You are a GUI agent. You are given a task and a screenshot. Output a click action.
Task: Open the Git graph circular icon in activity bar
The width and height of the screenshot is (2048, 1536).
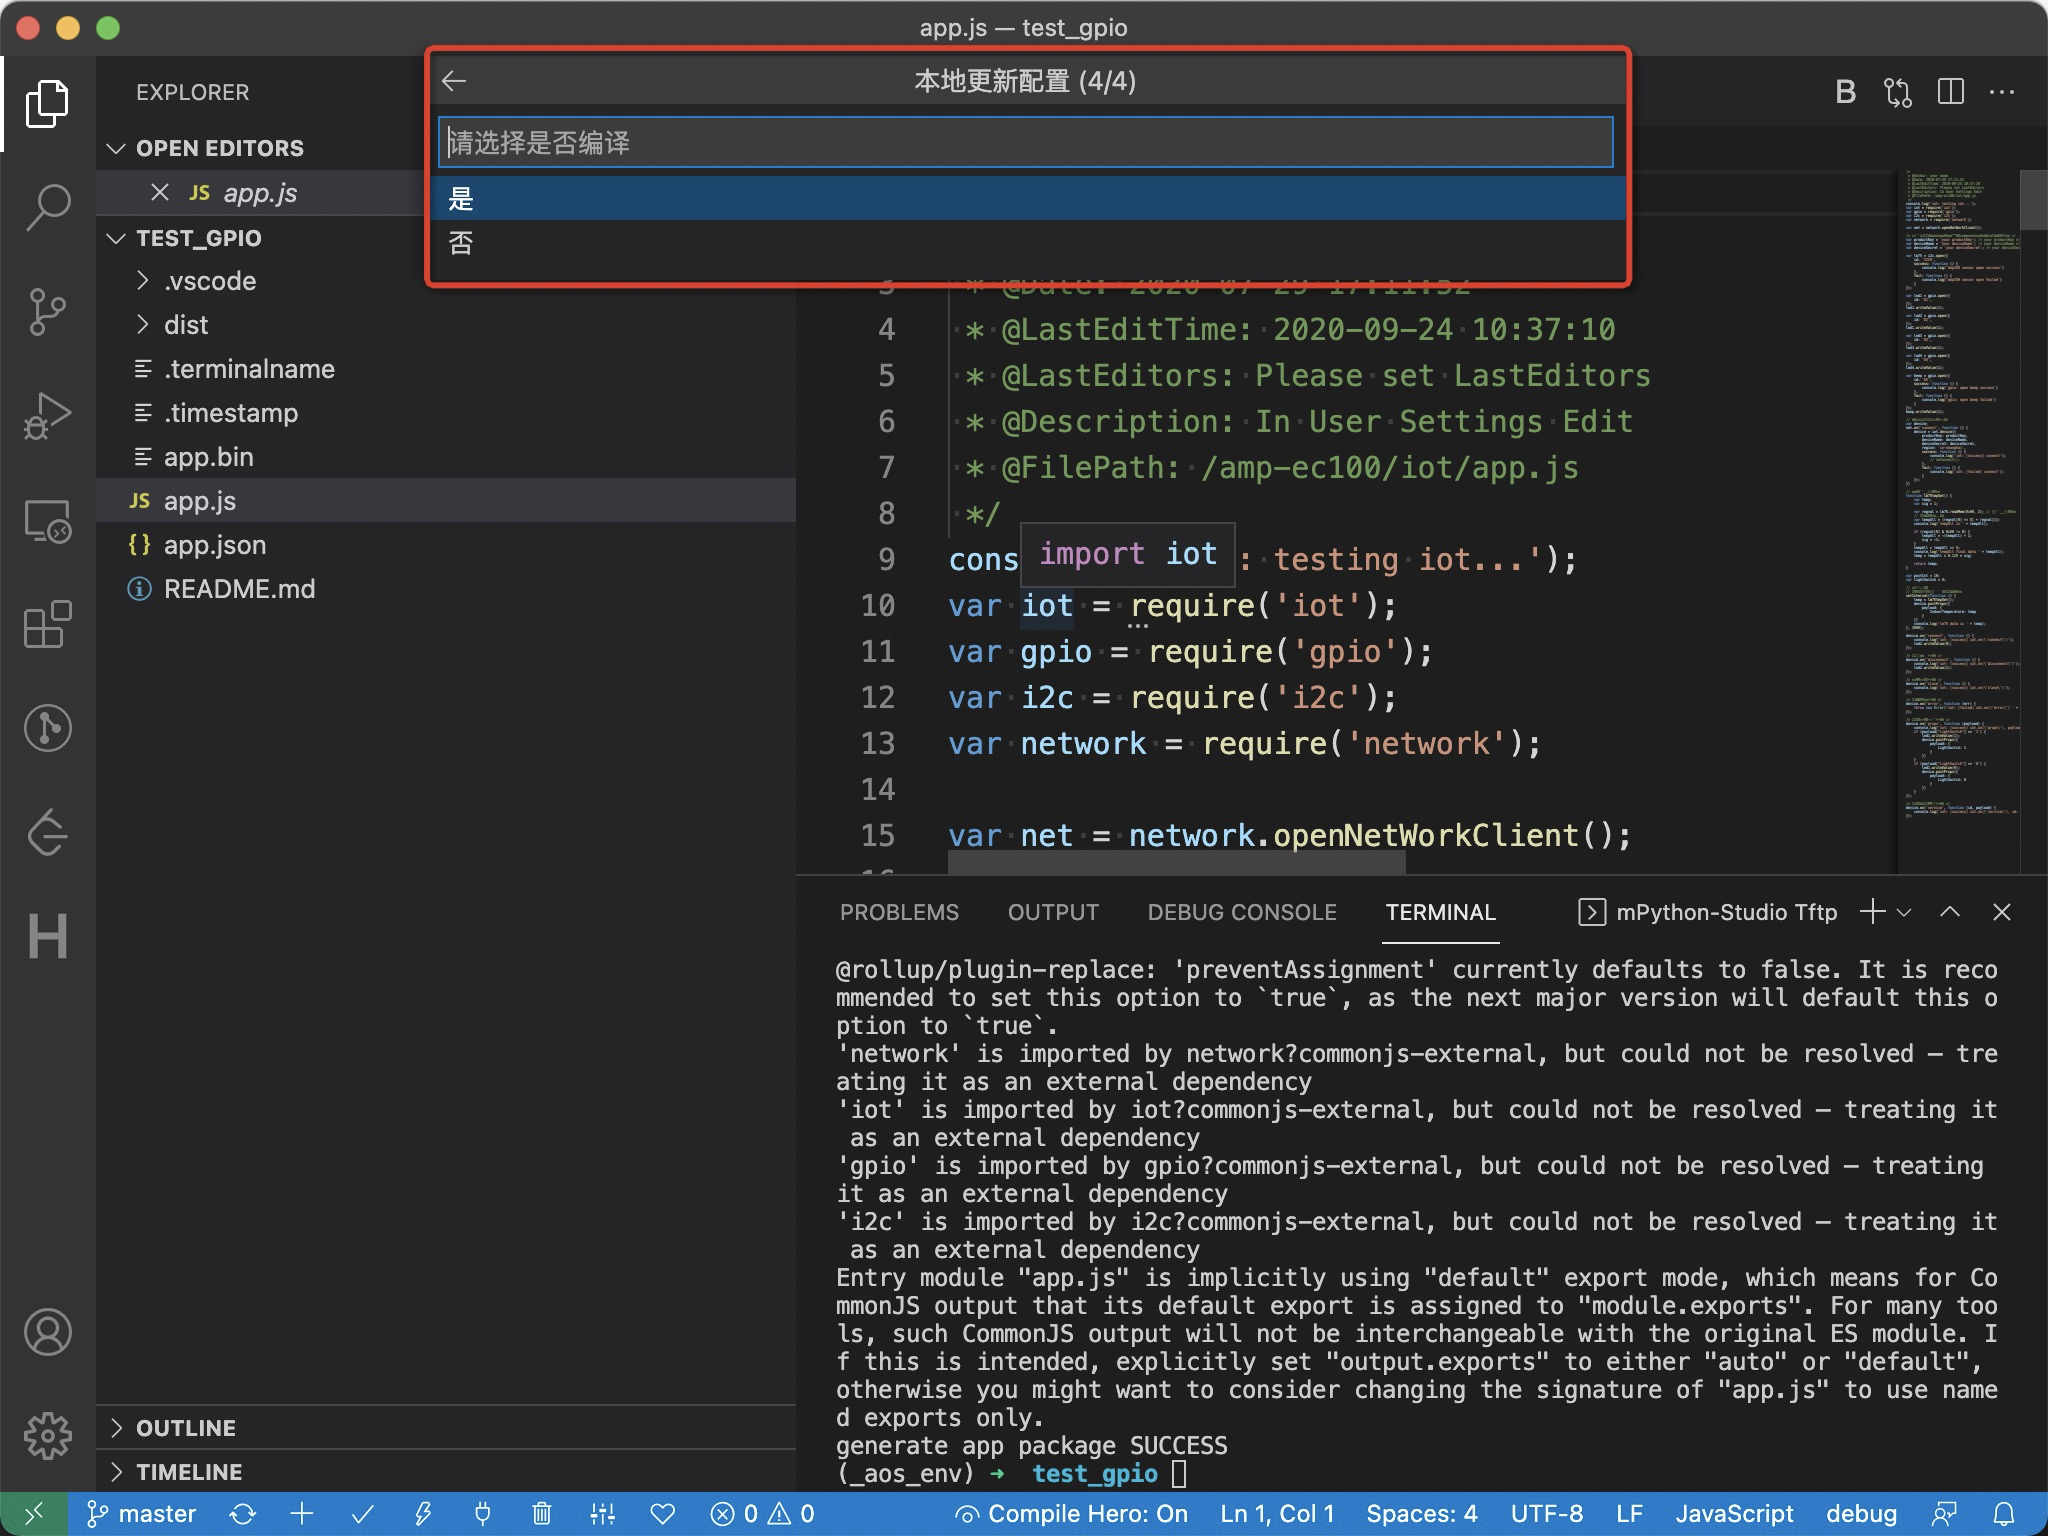(47, 728)
